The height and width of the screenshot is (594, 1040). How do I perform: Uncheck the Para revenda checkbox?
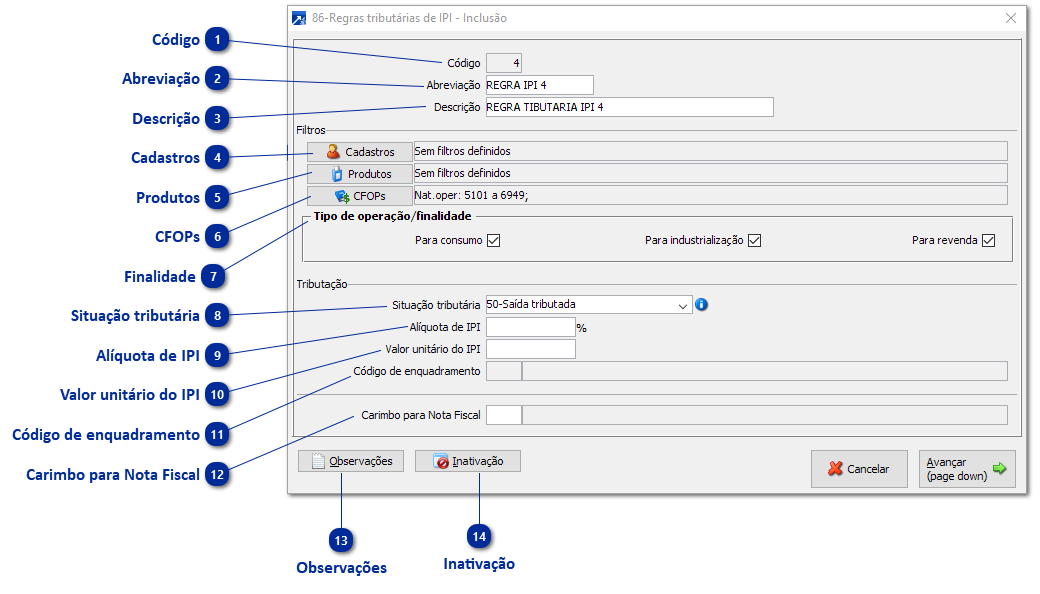coord(988,240)
